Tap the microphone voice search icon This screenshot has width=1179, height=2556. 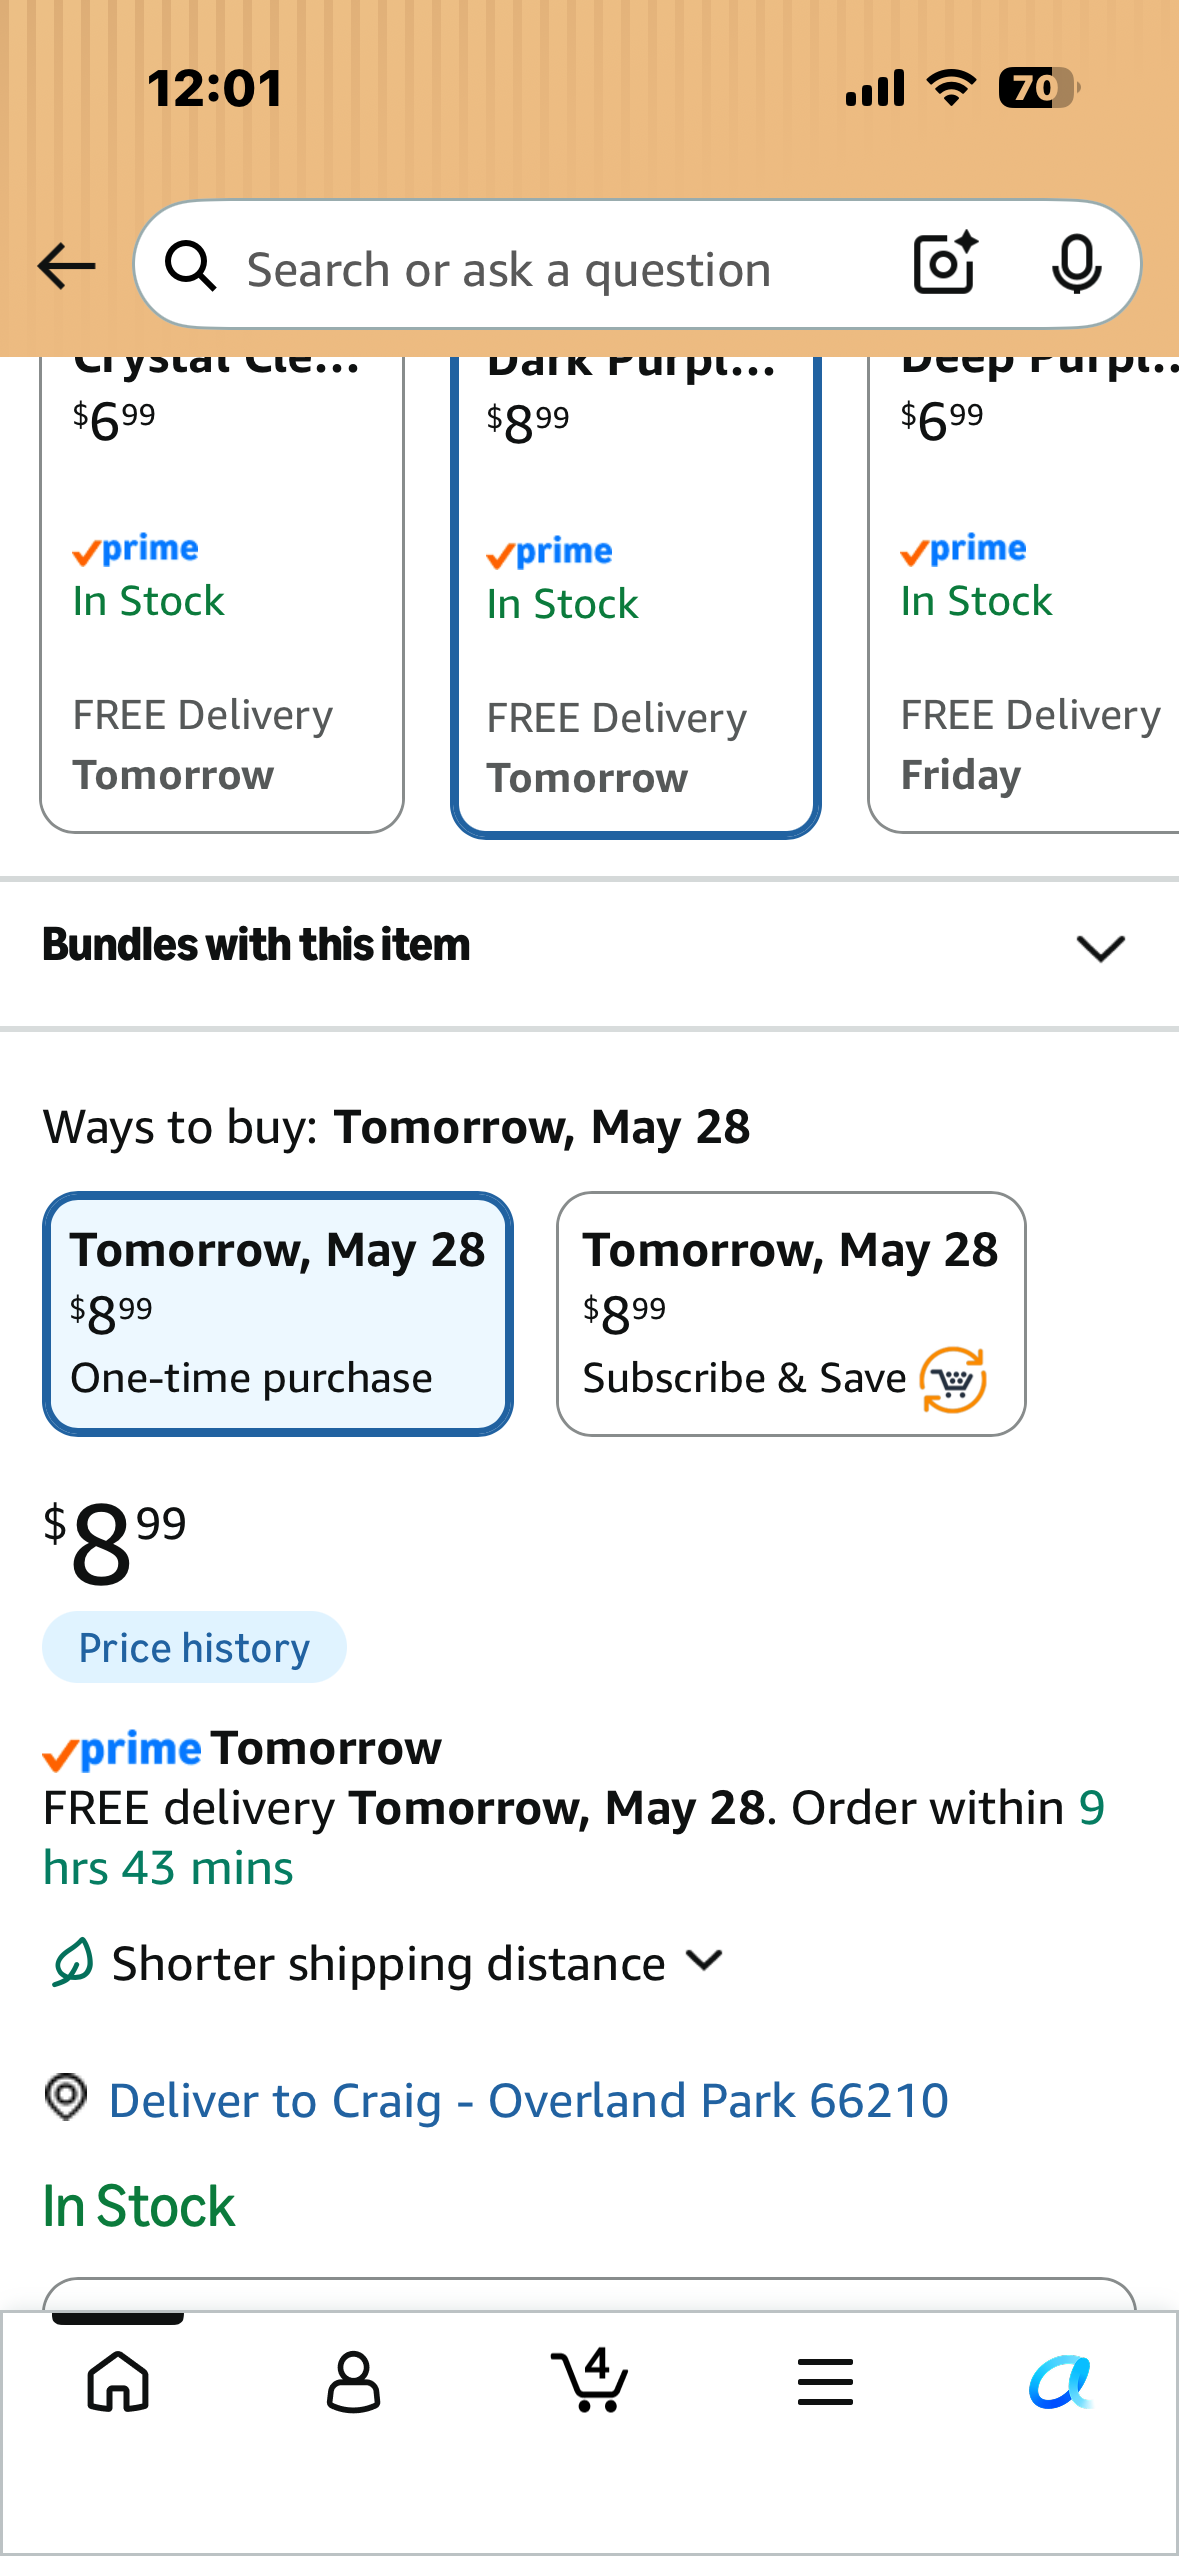click(x=1076, y=265)
